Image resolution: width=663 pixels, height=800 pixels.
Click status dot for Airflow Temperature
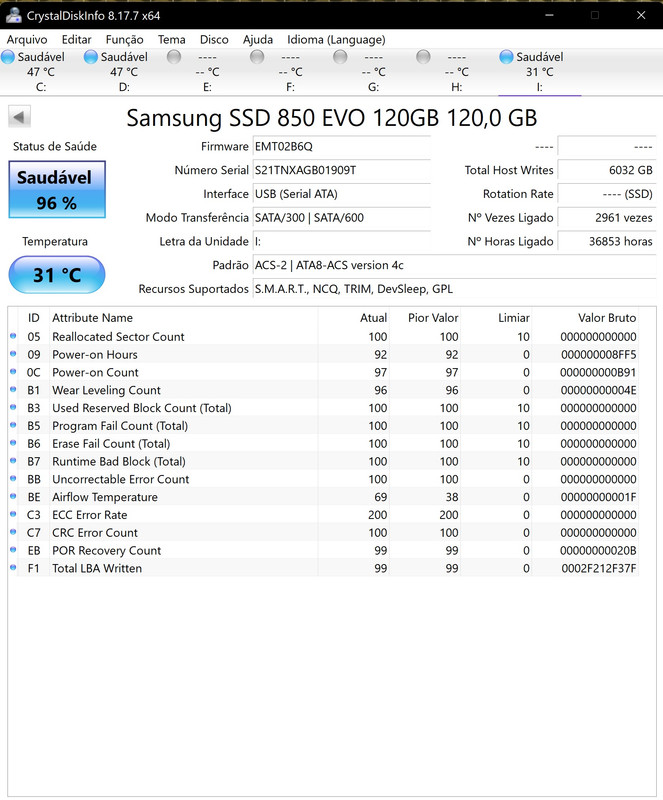point(13,496)
